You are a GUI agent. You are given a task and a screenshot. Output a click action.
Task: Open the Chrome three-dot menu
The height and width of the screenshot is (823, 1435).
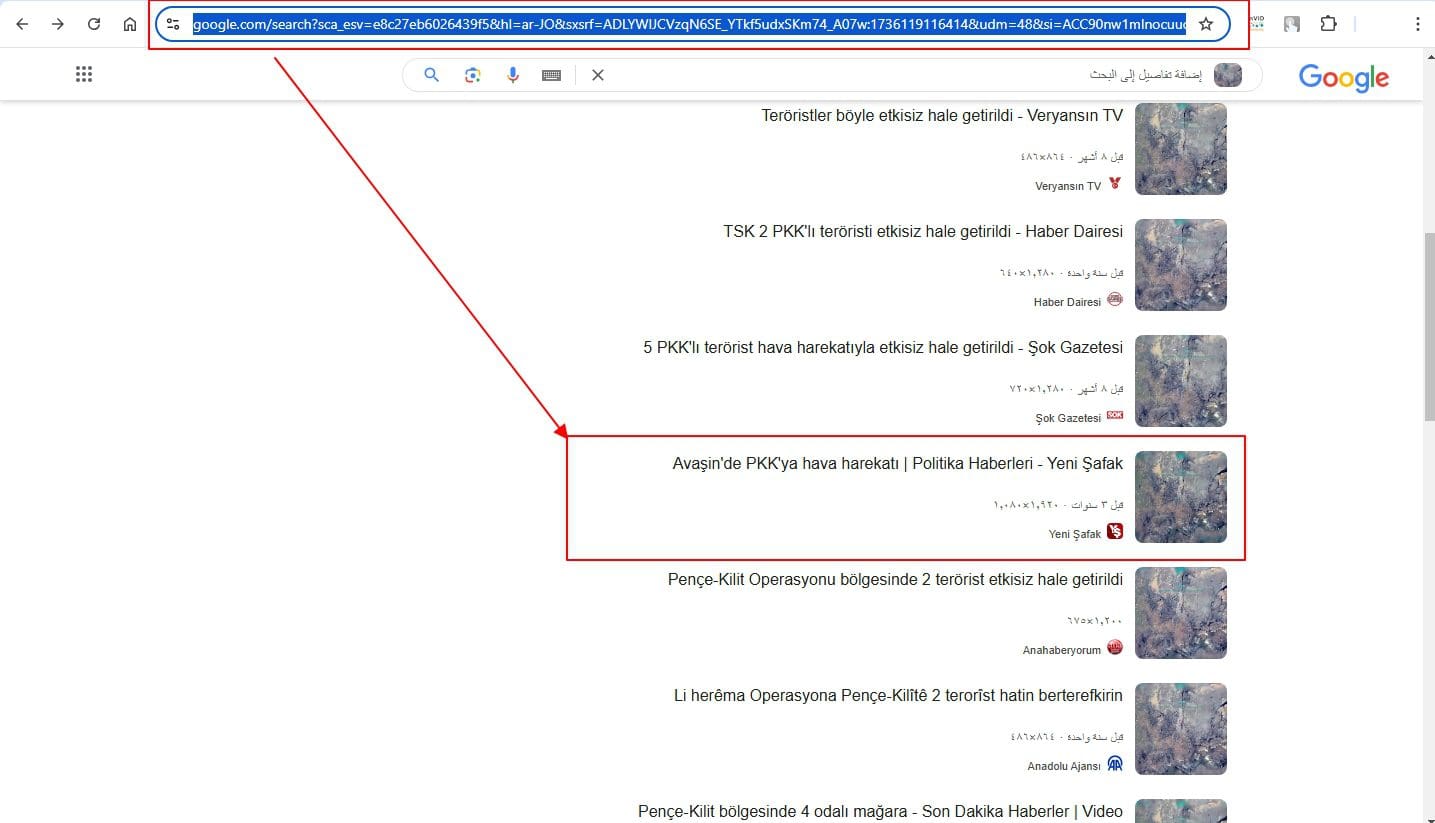click(x=1417, y=24)
